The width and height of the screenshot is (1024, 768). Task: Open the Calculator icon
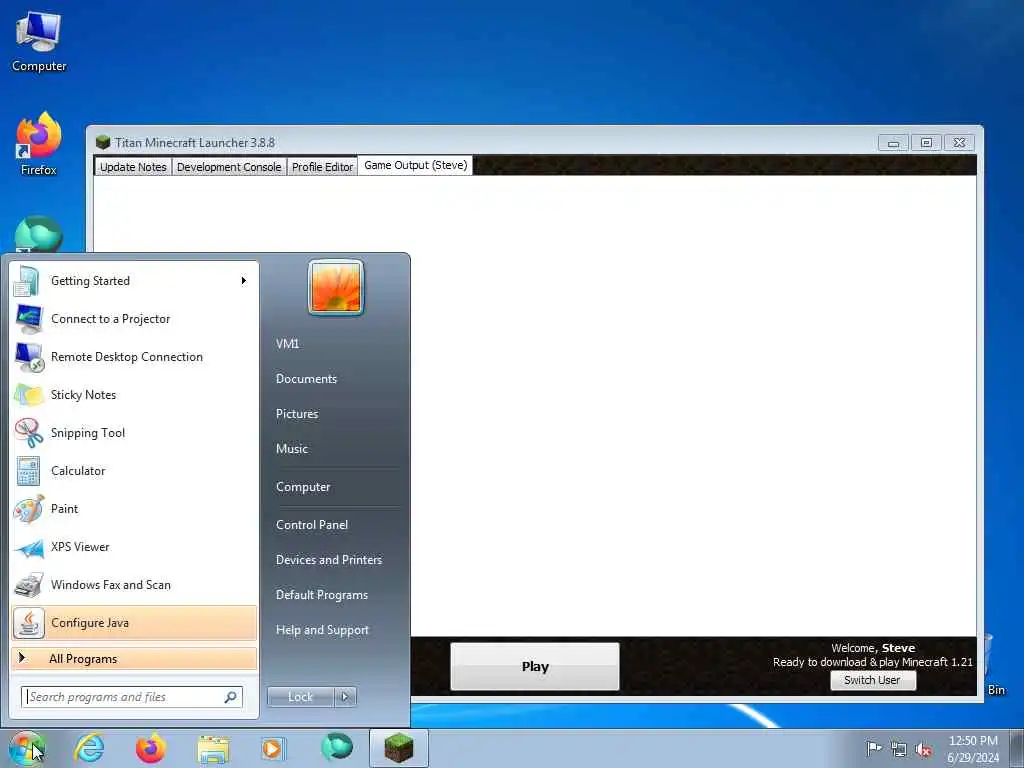click(28, 471)
